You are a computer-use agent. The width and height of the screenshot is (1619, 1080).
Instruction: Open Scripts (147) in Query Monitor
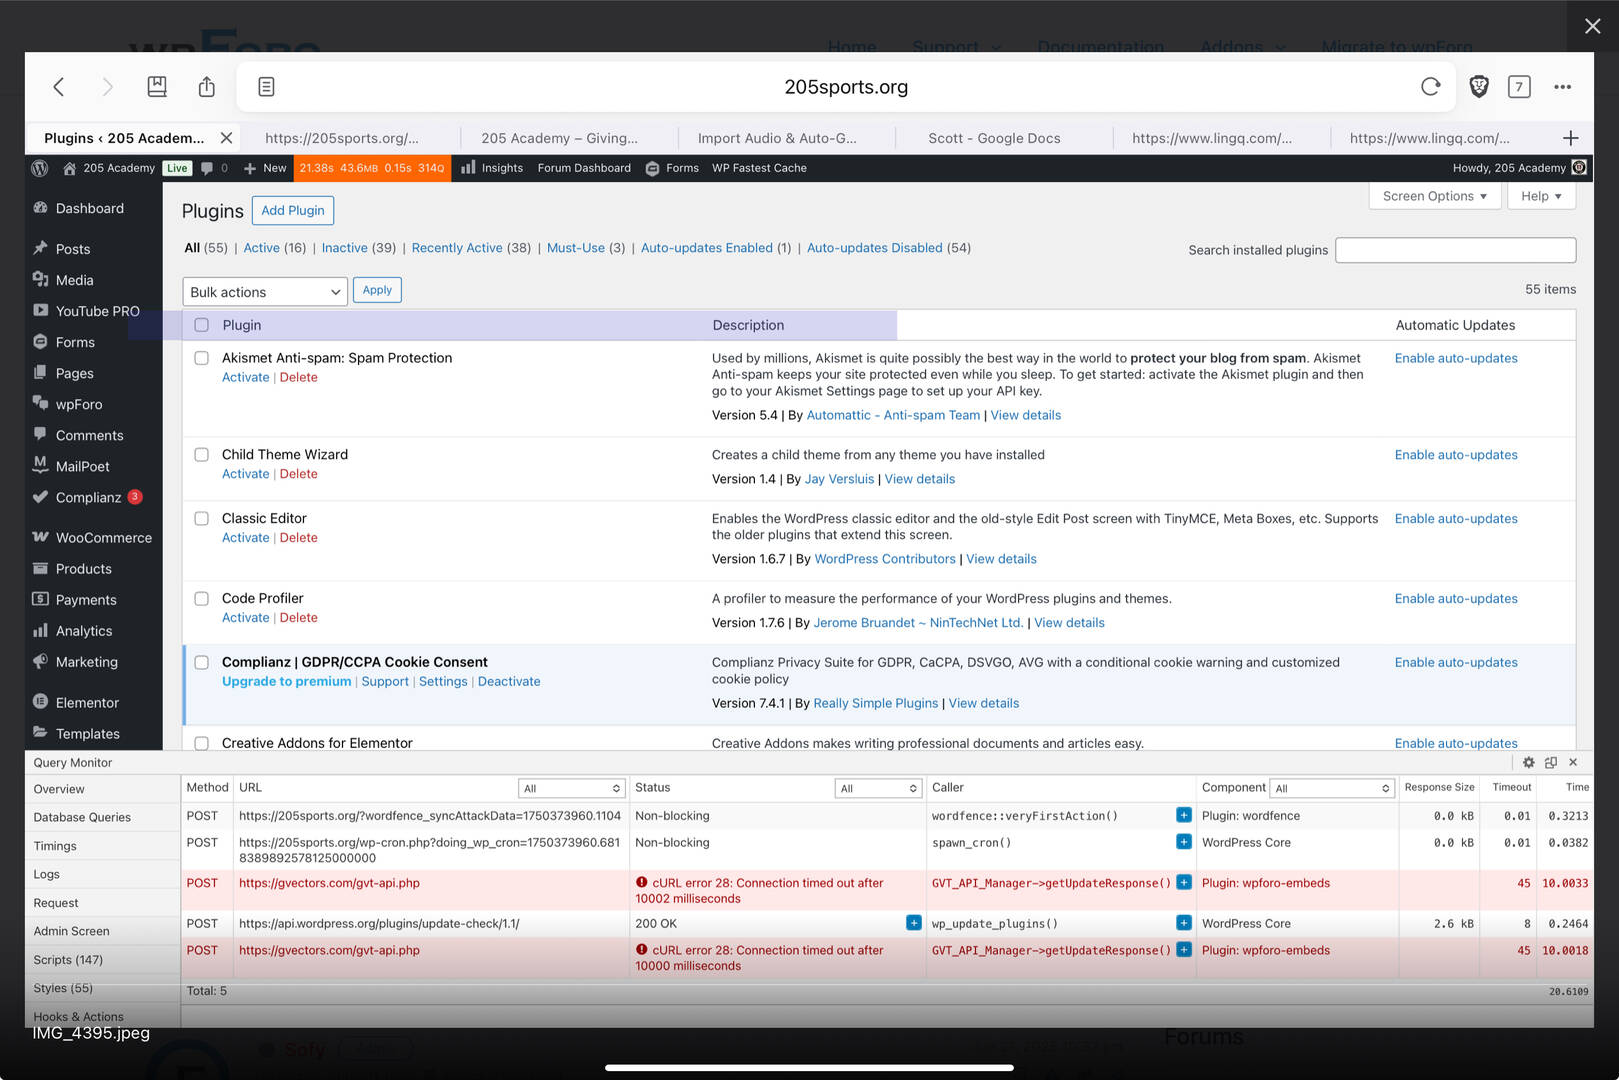tap(68, 960)
